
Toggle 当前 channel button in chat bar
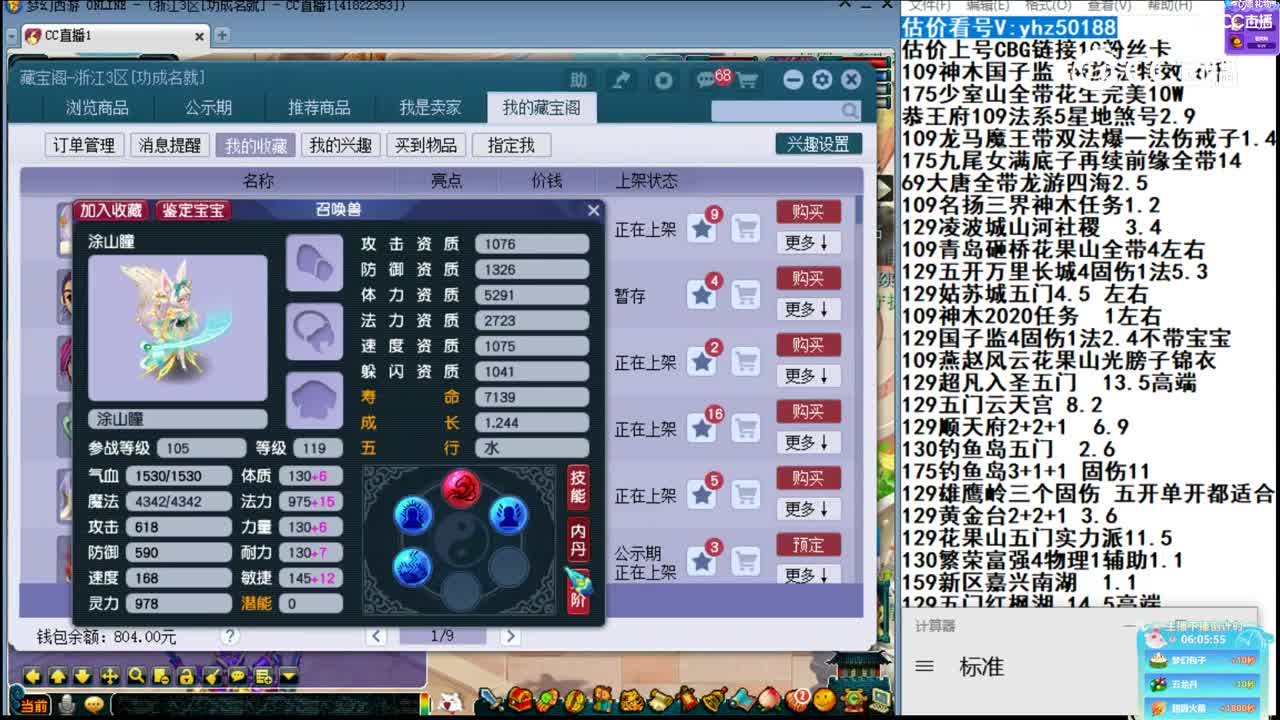click(33, 706)
